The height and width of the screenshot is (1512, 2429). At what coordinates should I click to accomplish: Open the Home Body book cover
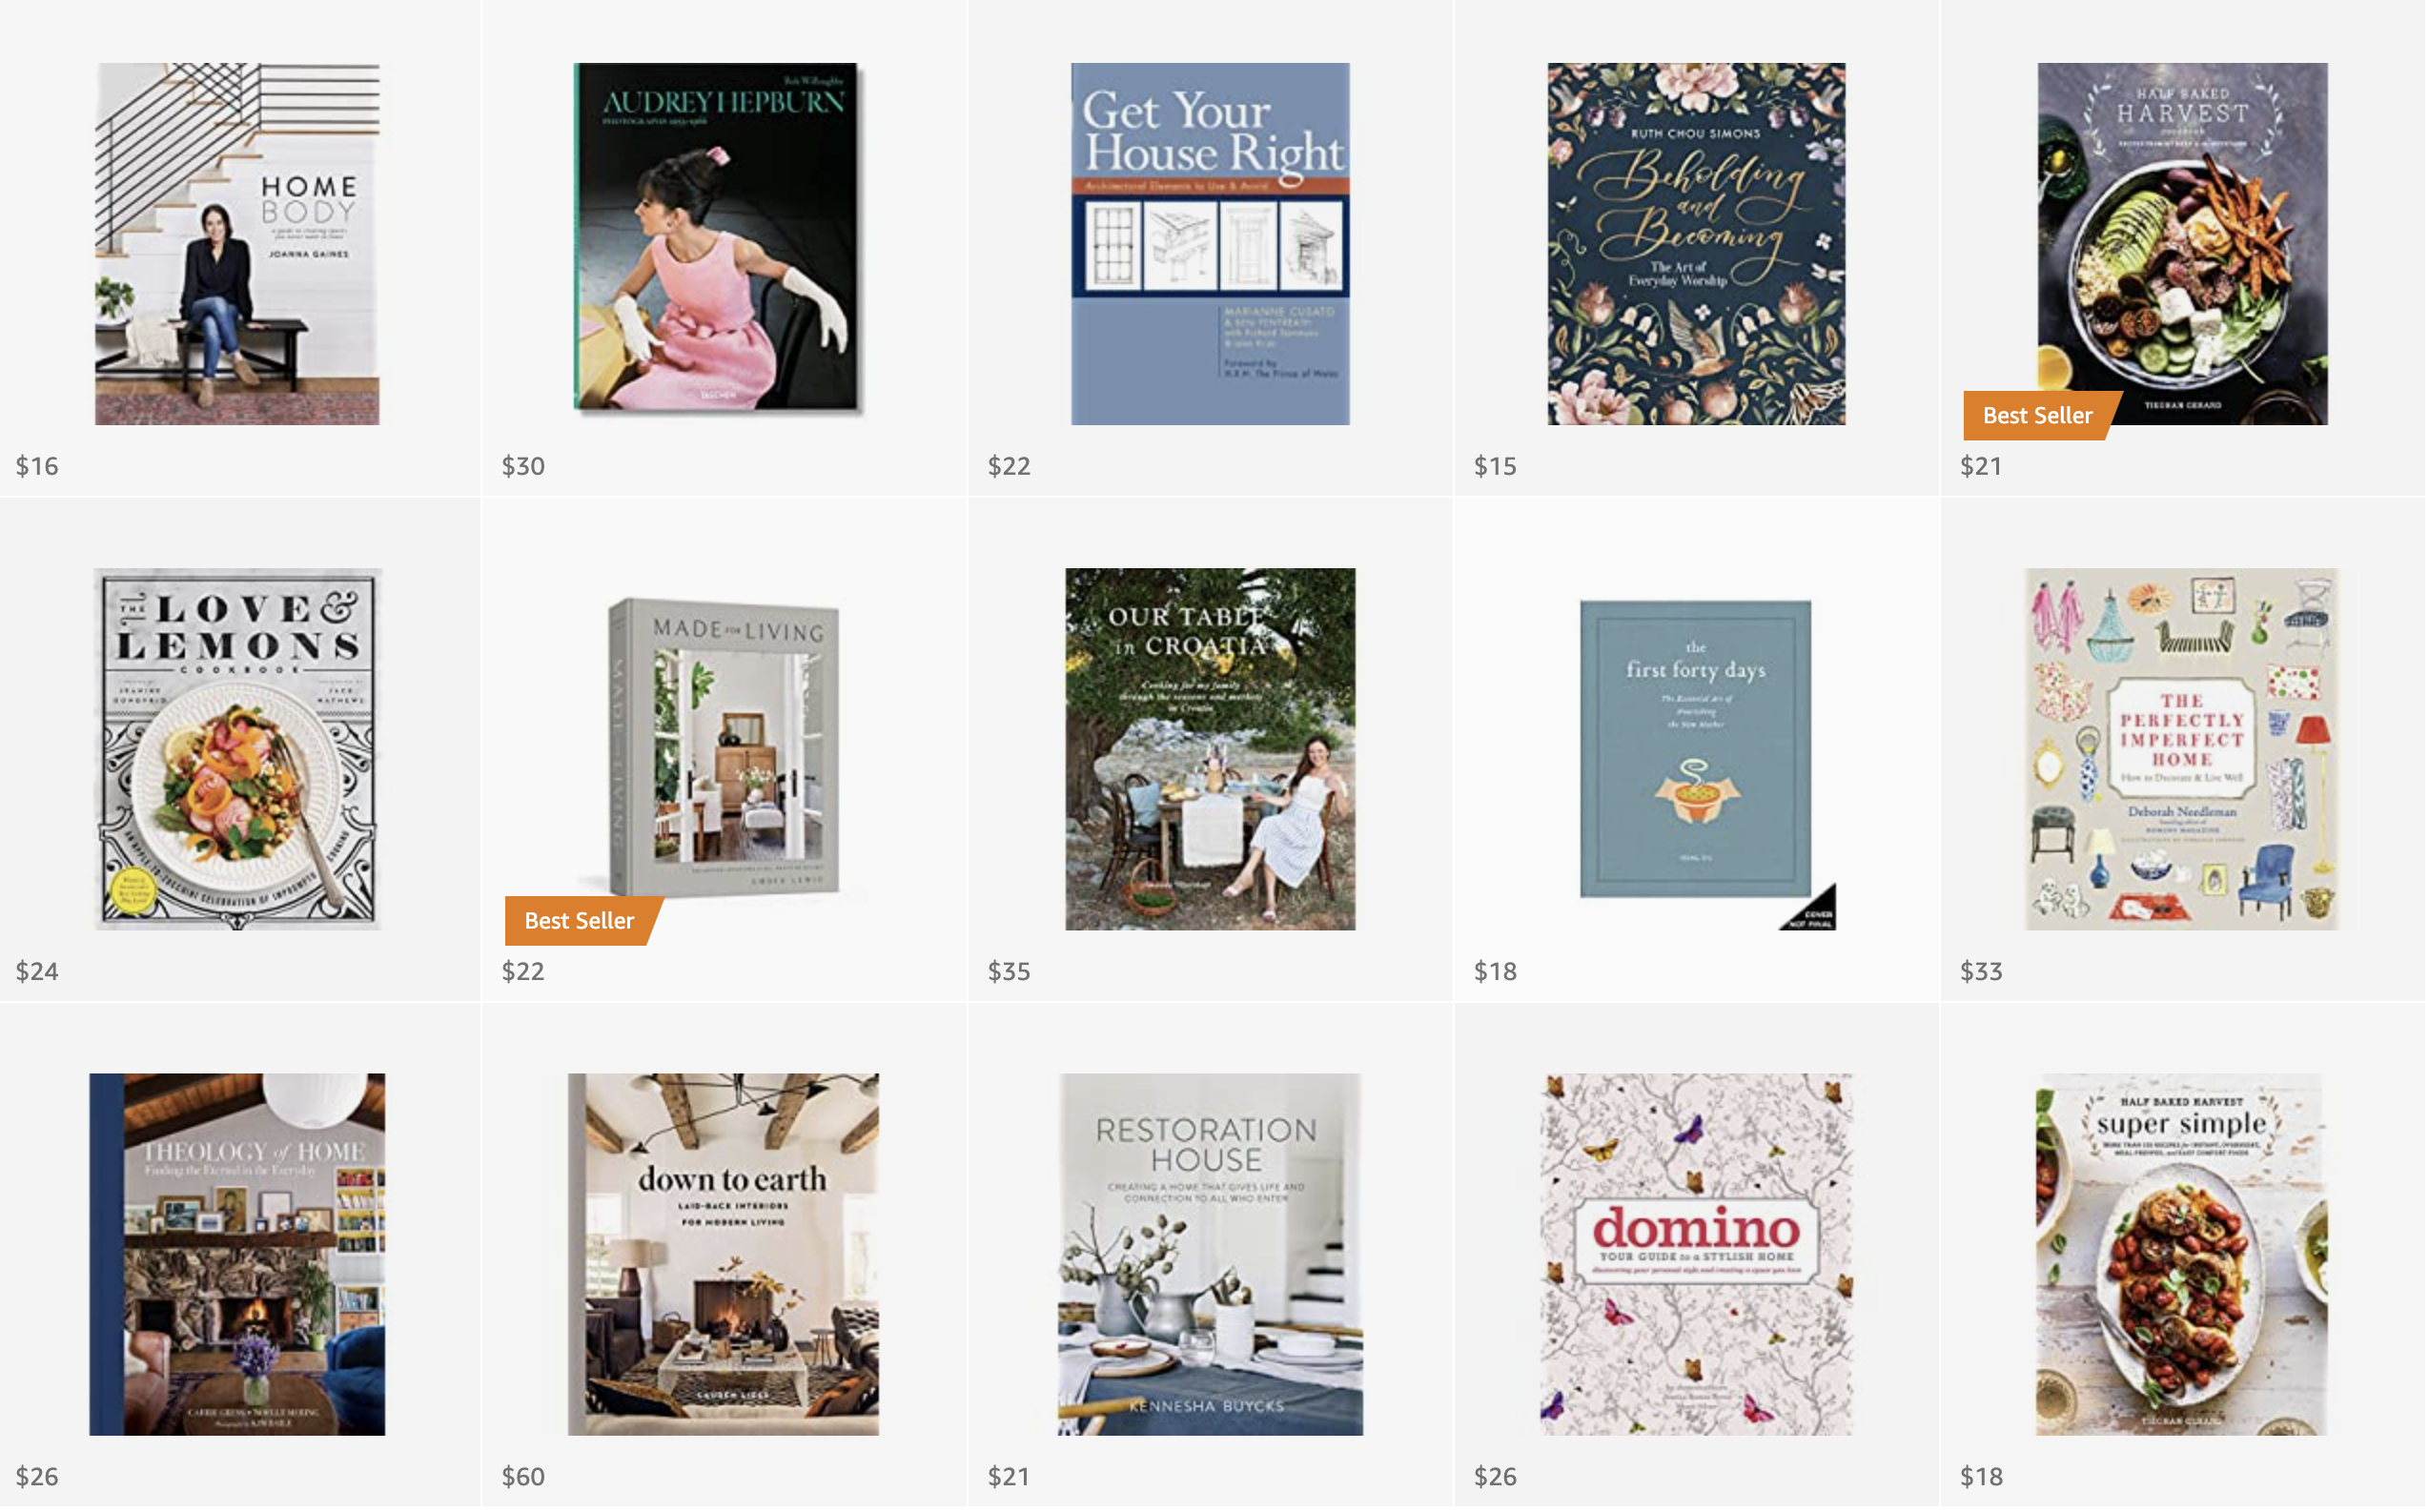pyautogui.click(x=237, y=244)
